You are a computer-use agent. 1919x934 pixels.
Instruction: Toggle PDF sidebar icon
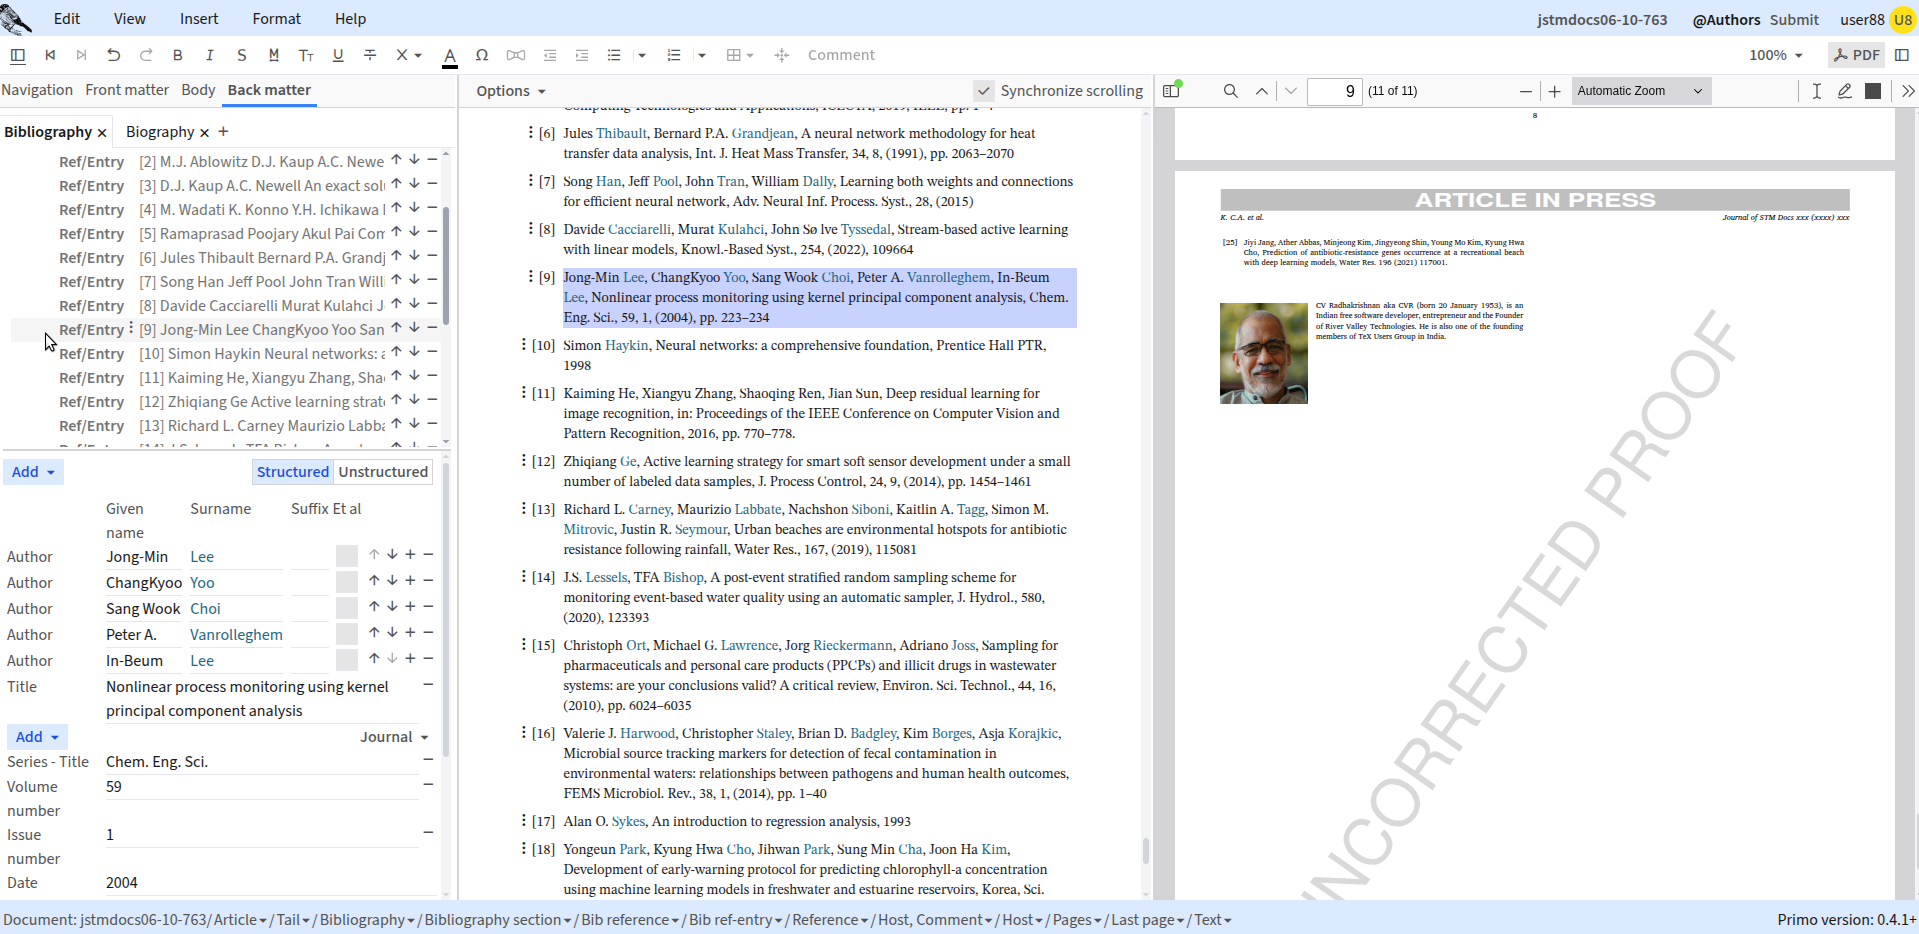coord(1172,91)
